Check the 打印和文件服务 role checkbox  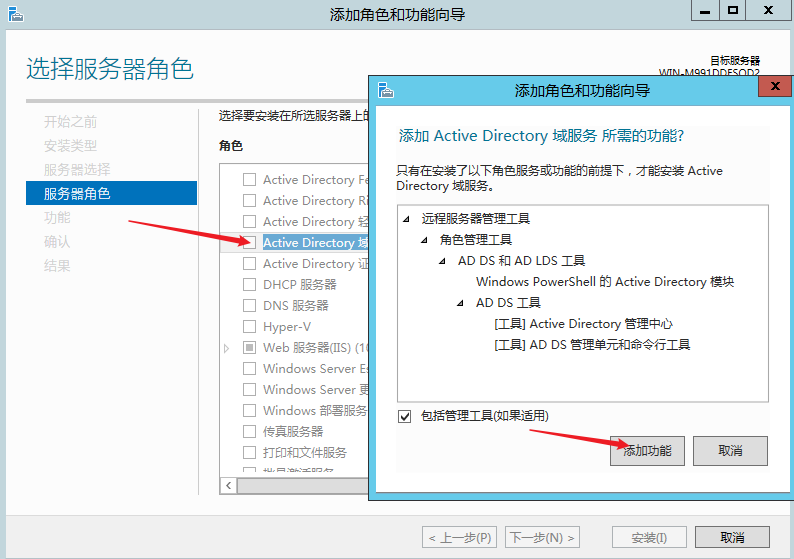tap(249, 452)
